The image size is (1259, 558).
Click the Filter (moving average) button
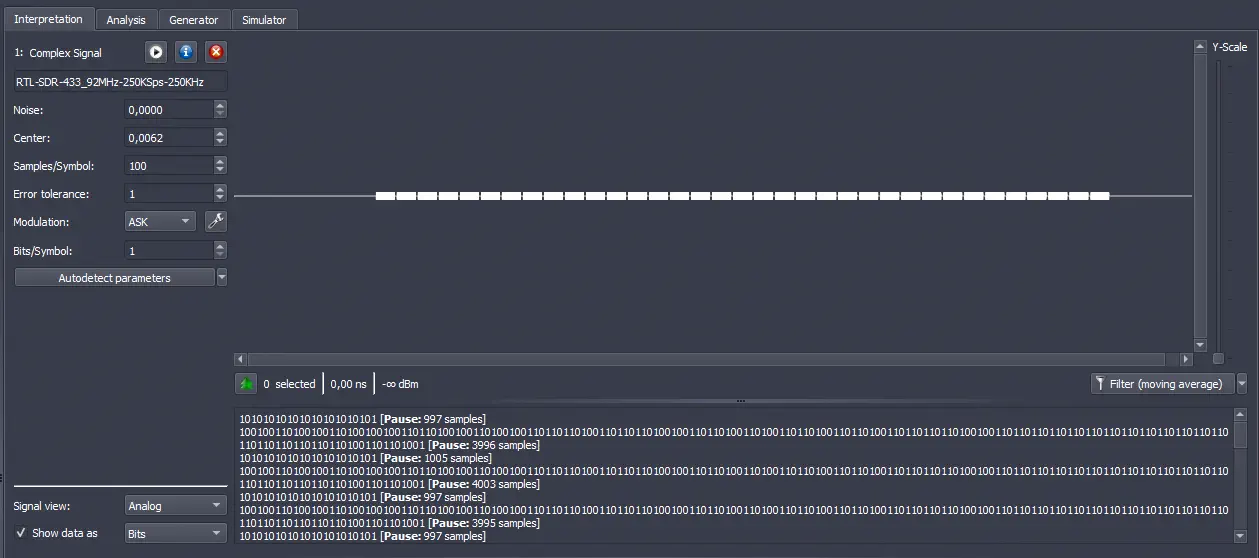pos(1162,384)
